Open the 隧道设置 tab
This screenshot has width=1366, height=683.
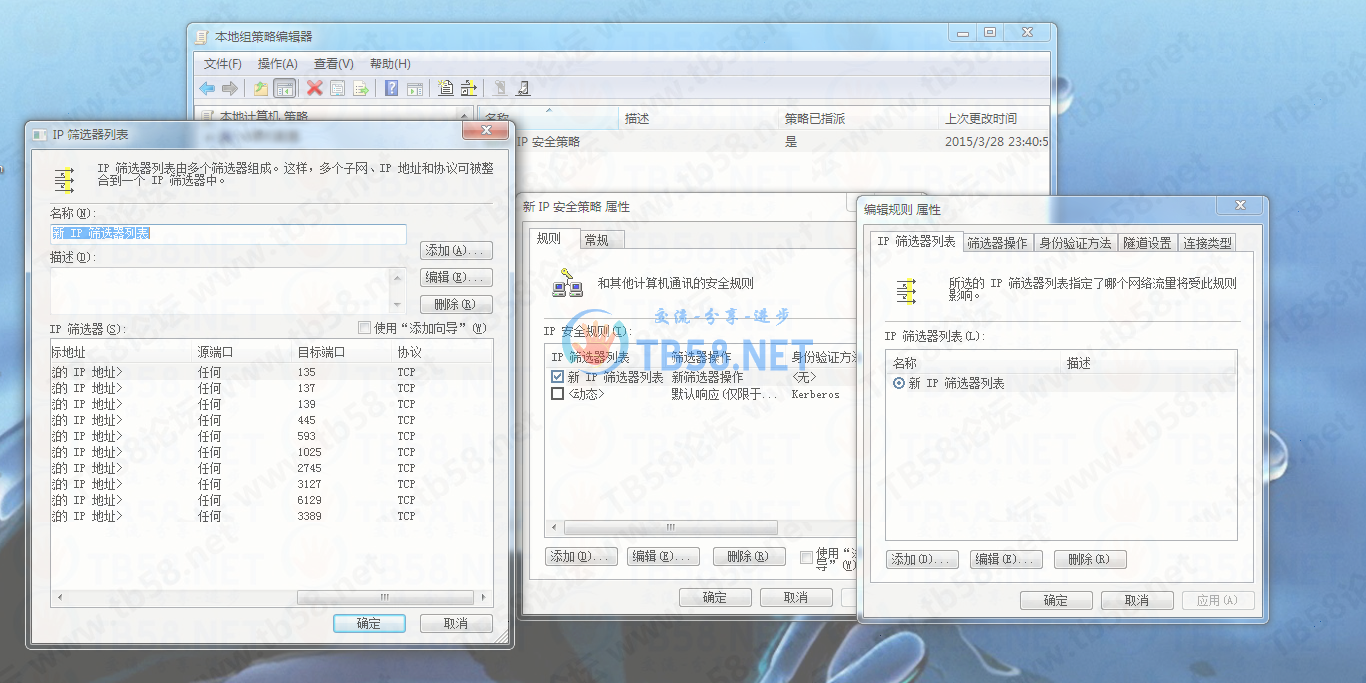(x=1147, y=243)
